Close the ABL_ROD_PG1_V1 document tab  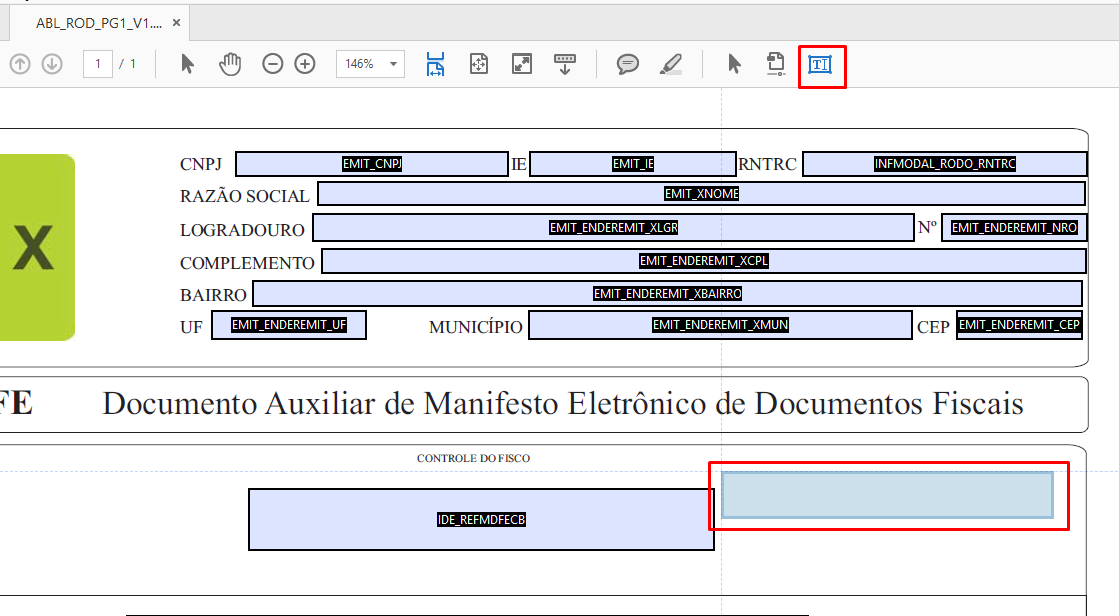pos(176,22)
